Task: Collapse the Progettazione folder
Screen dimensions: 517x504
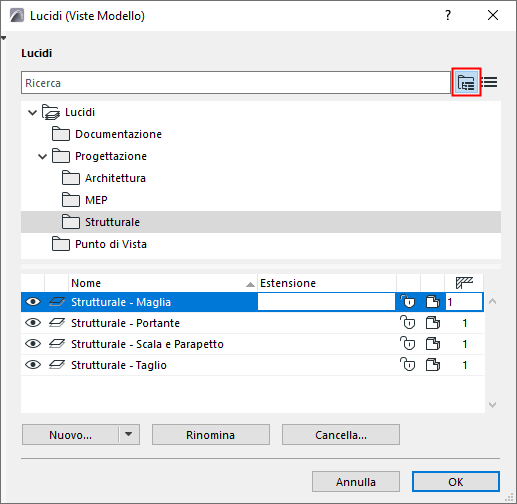Action: [x=42, y=156]
